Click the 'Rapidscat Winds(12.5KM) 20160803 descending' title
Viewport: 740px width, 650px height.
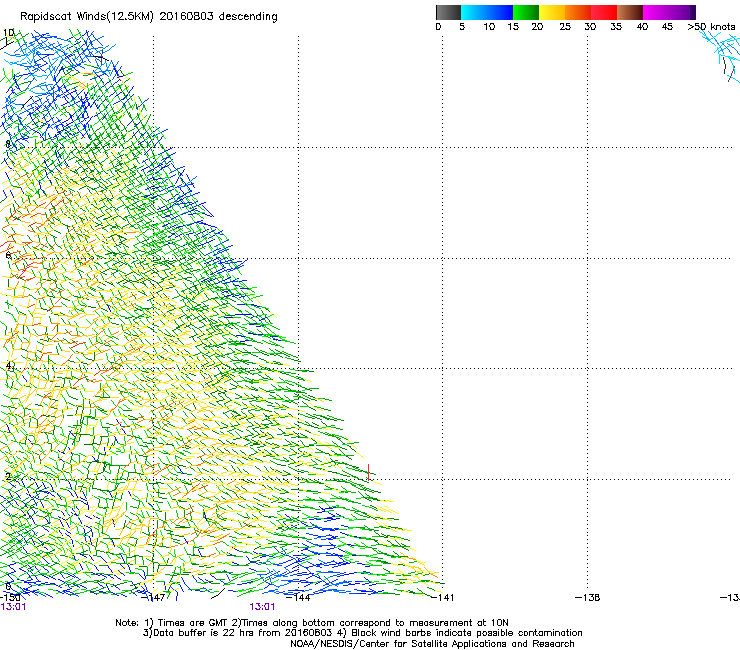tap(149, 17)
